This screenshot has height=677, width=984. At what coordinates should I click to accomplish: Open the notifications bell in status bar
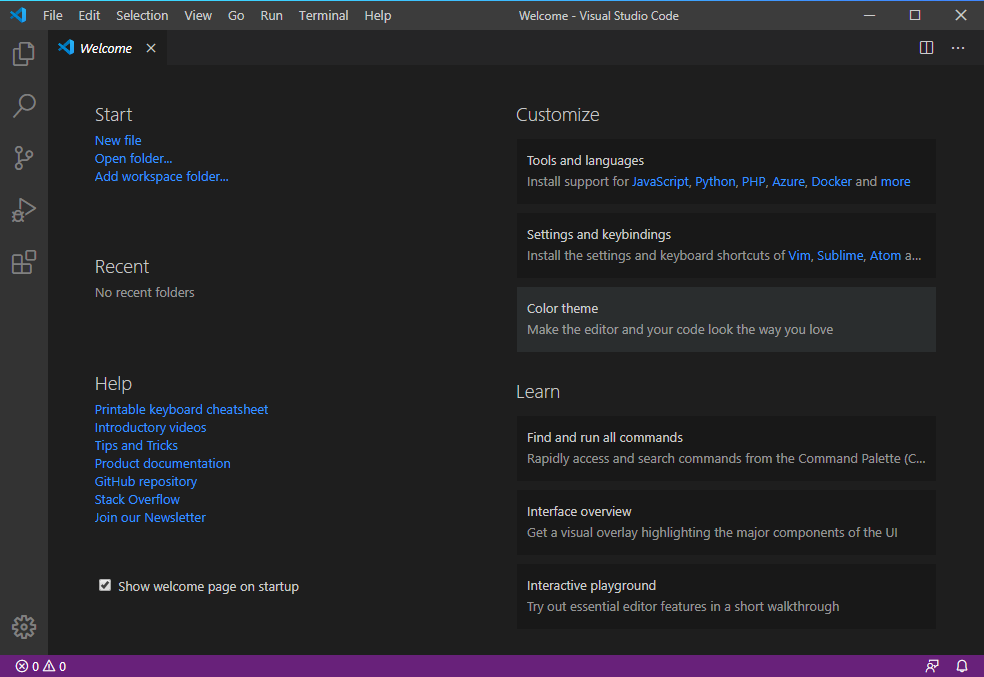(x=962, y=666)
